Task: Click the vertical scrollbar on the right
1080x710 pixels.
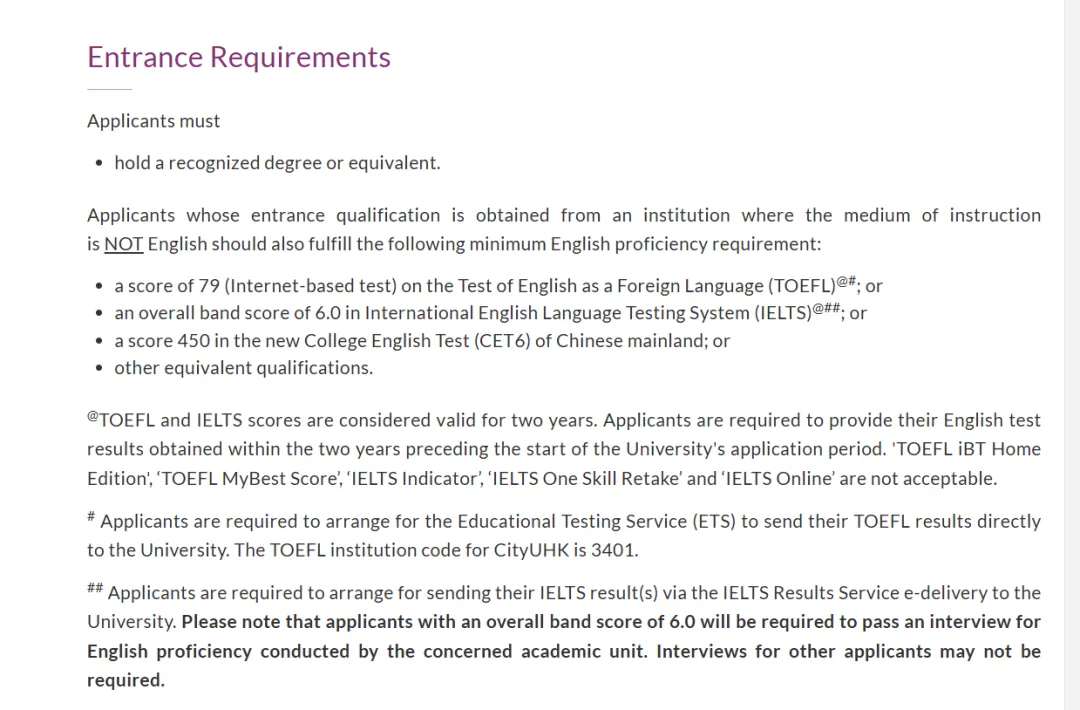Action: tap(1071, 355)
